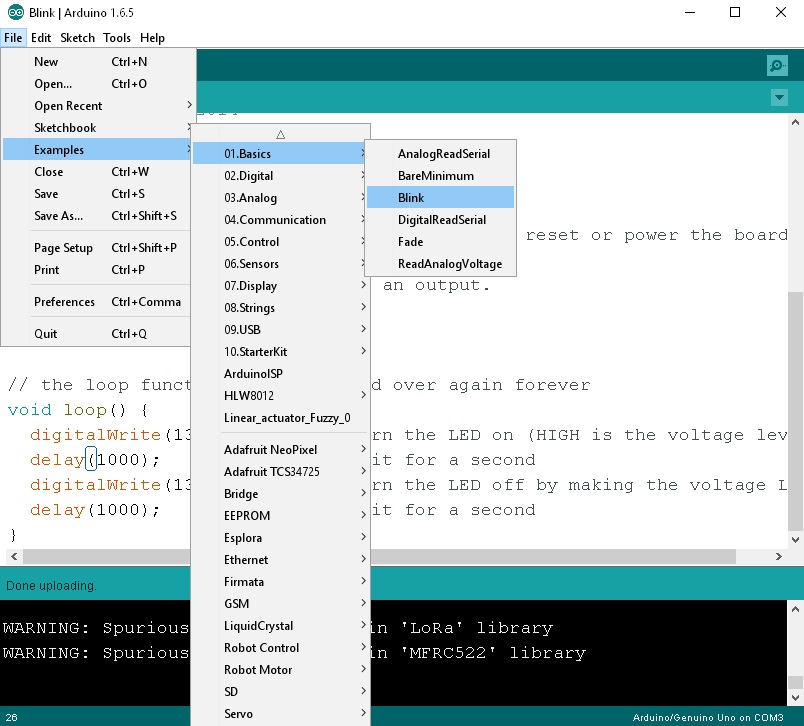Click the Arduino logo in the title bar
The width and height of the screenshot is (804, 726).
point(16,12)
